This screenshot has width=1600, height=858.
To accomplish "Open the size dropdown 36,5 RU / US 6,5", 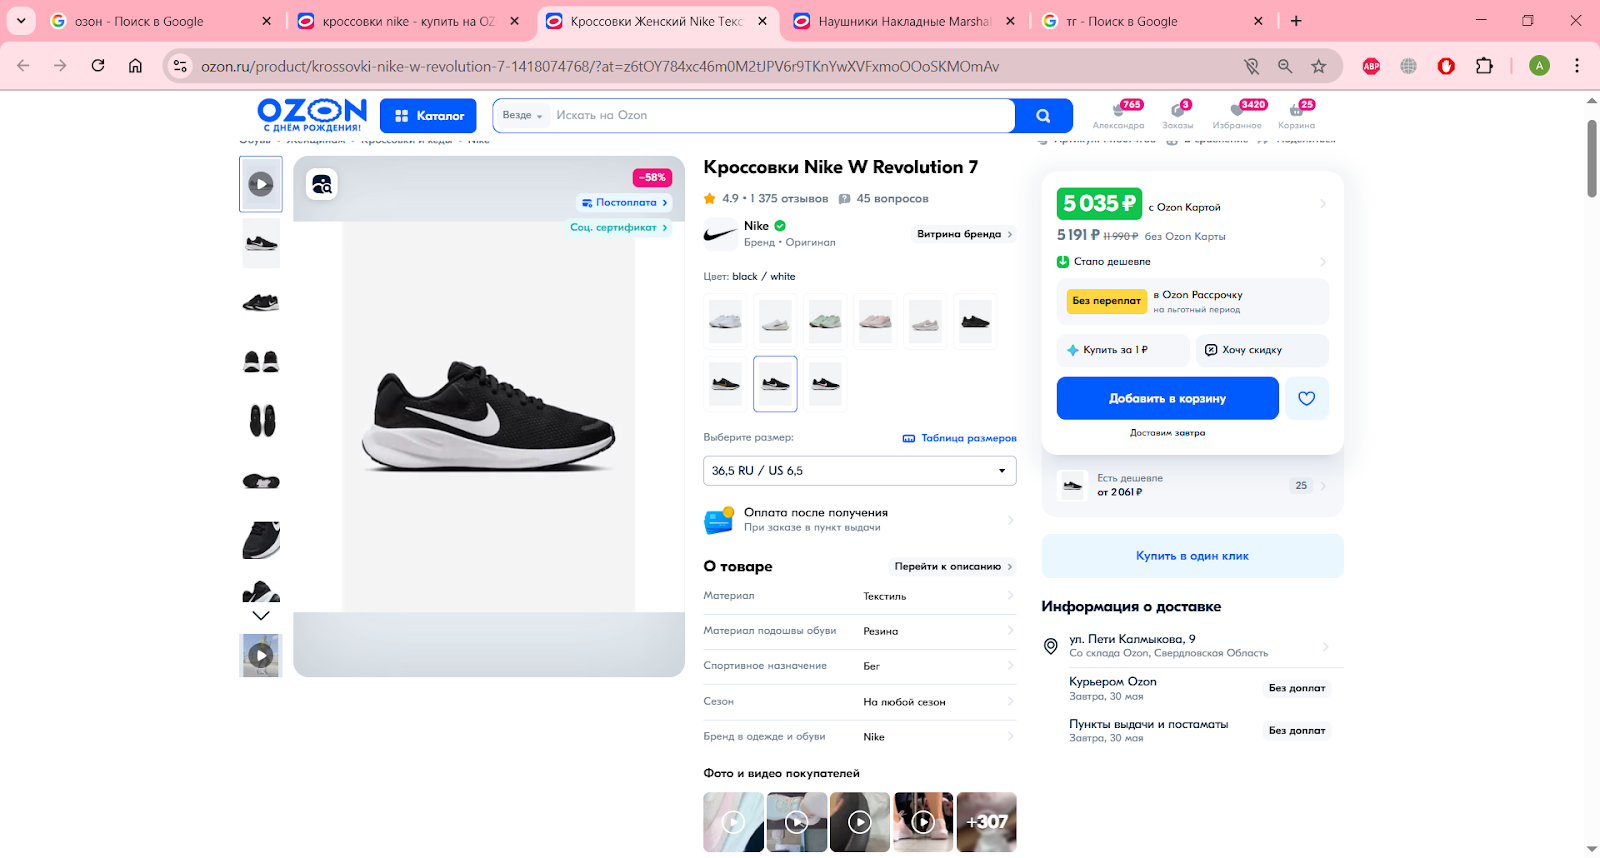I will pyautogui.click(x=860, y=471).
